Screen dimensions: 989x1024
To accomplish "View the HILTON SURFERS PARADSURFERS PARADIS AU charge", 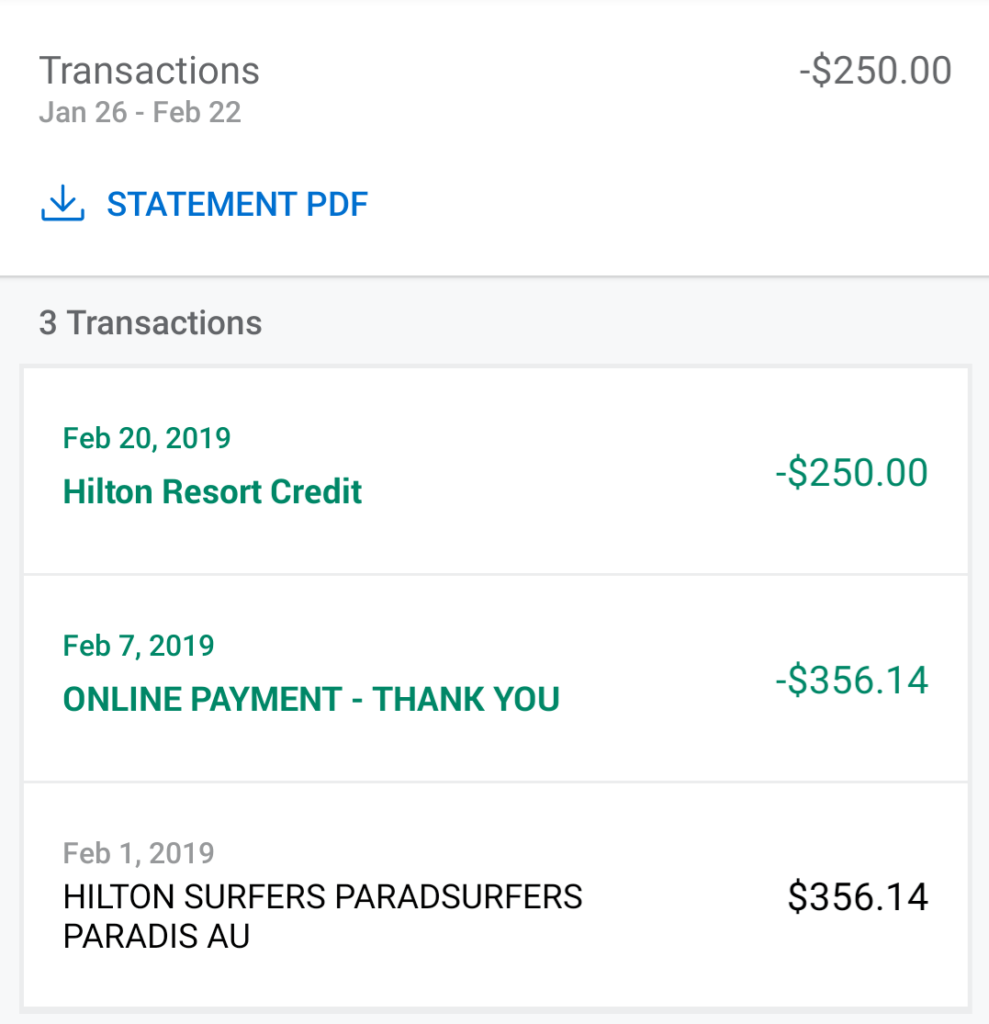I will 496,895.
